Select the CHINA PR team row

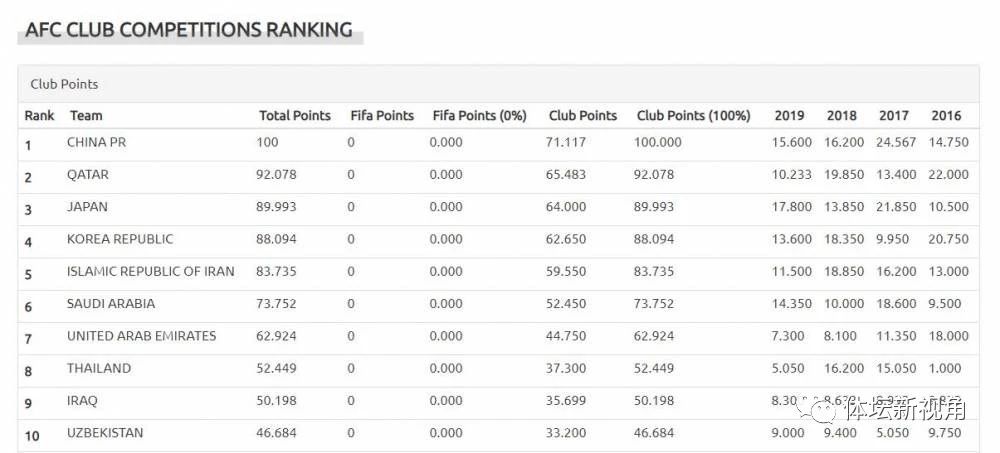point(498,144)
